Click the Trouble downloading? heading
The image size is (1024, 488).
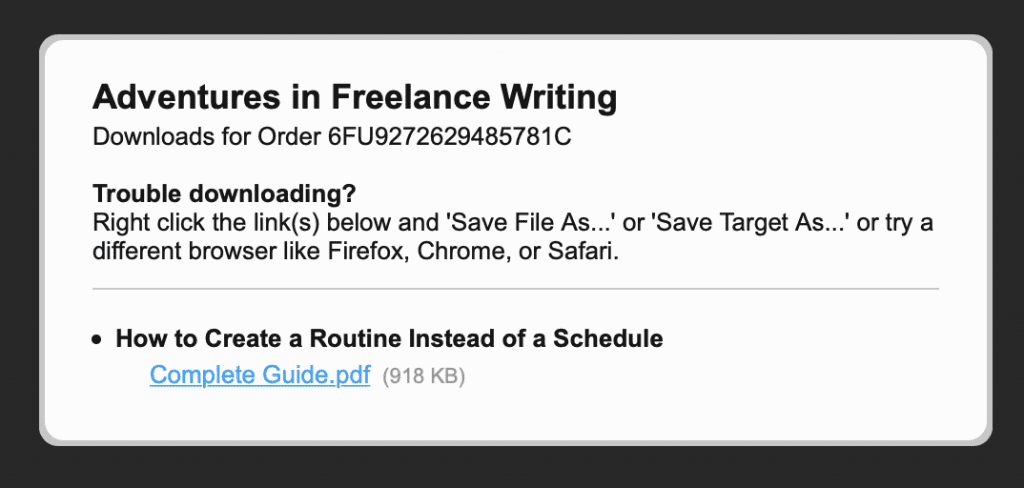click(224, 193)
